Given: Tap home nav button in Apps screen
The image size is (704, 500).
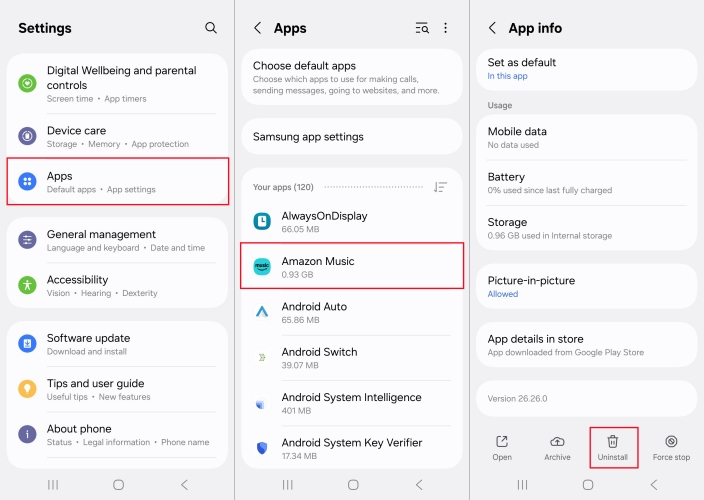Looking at the screenshot, I should tap(353, 485).
